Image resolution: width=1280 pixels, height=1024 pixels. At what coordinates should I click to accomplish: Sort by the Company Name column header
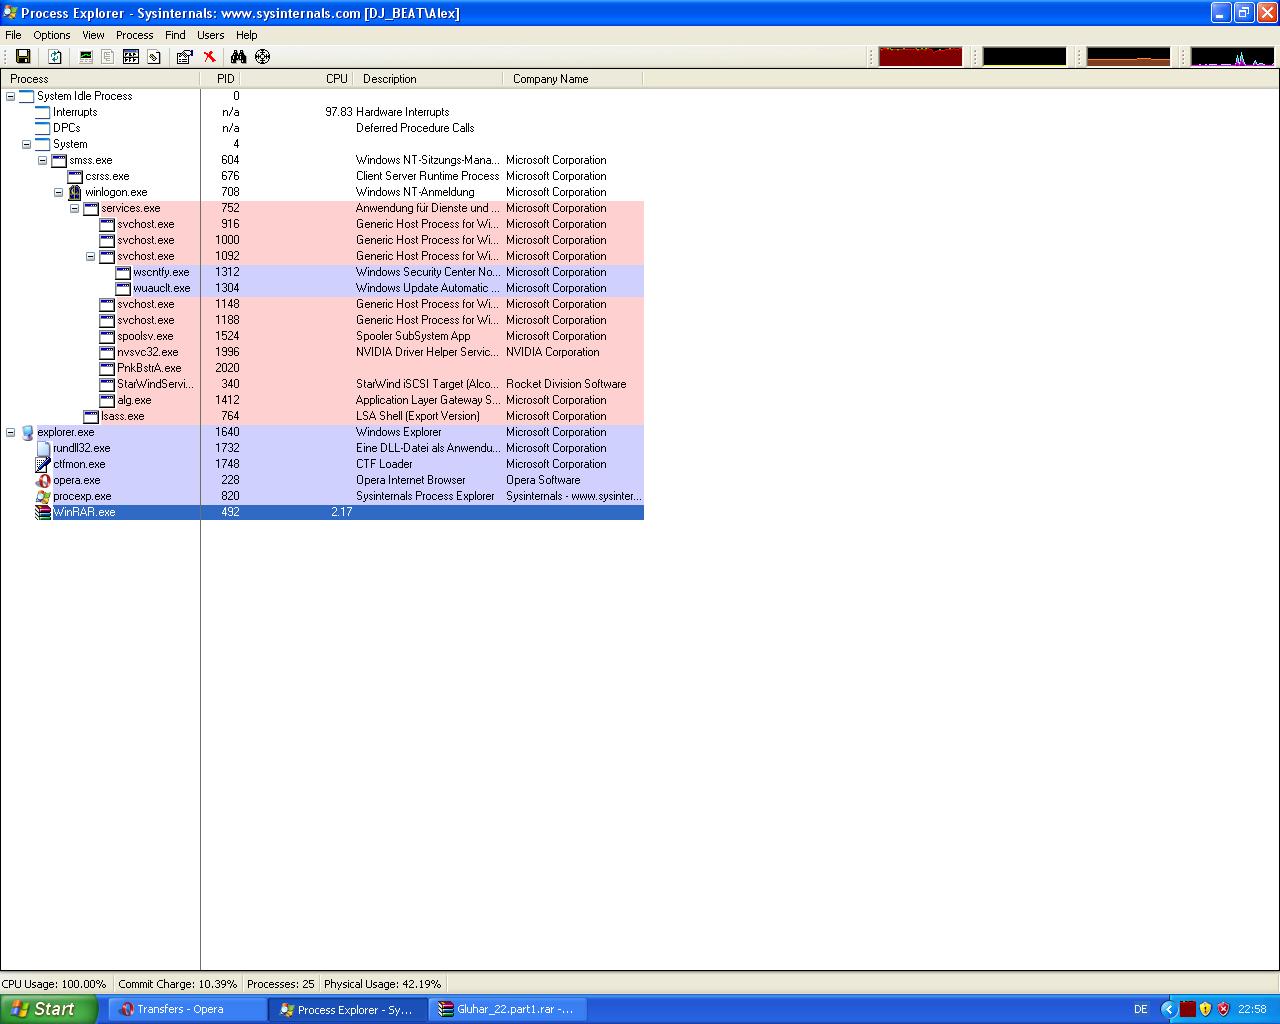[573, 79]
